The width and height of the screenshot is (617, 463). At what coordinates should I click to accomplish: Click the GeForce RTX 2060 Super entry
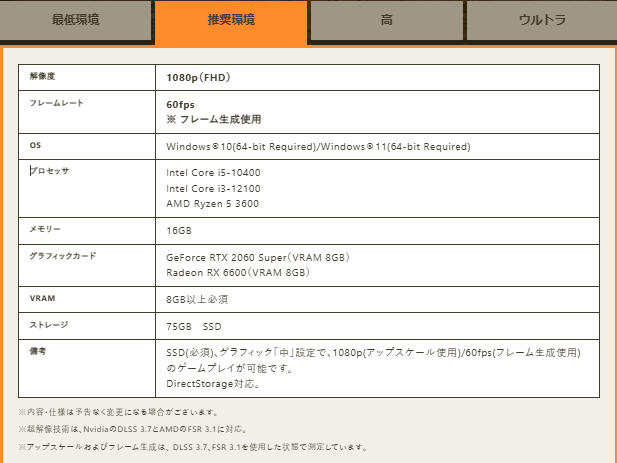pyautogui.click(x=258, y=257)
